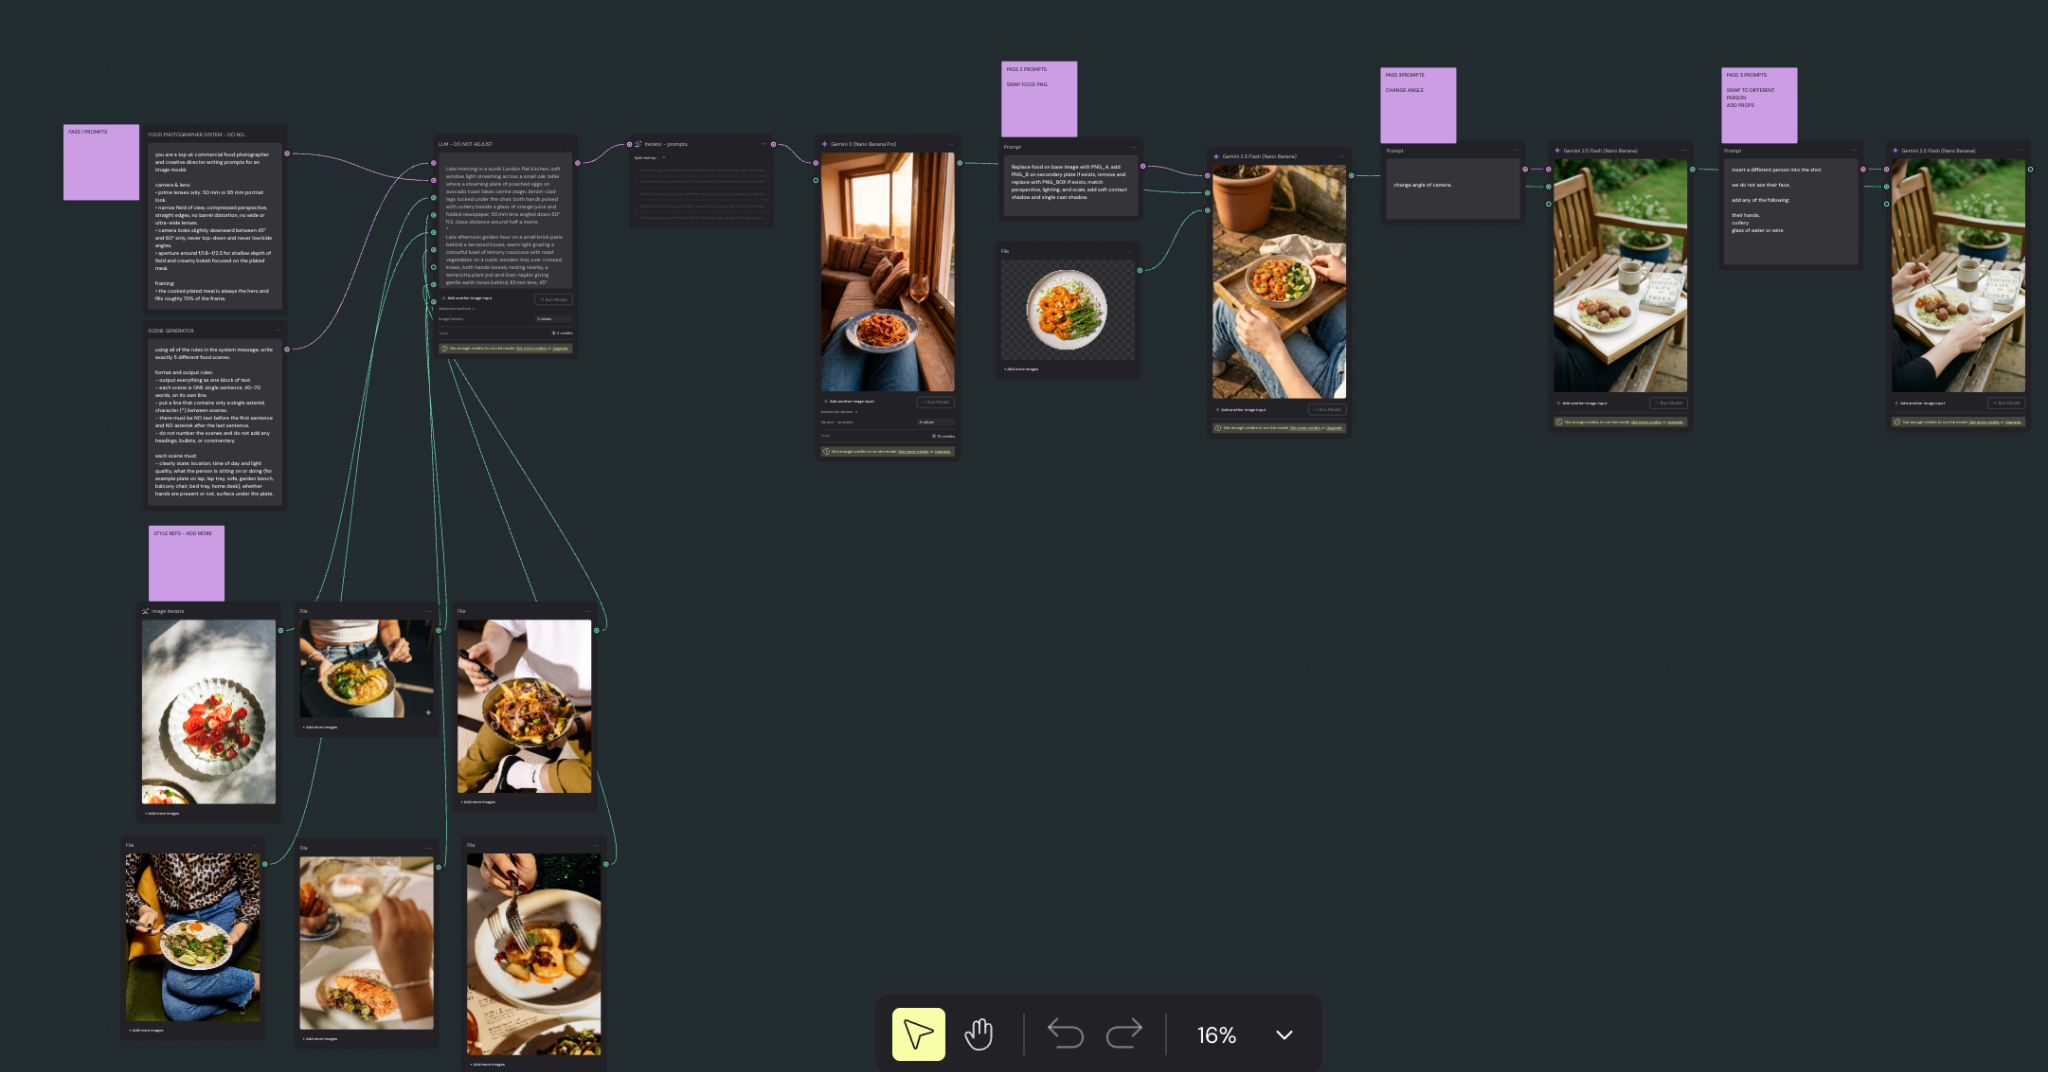The image size is (2048, 1072).
Task: Collapse the LLM – DO NOT ADJUST node
Action: [x=567, y=144]
